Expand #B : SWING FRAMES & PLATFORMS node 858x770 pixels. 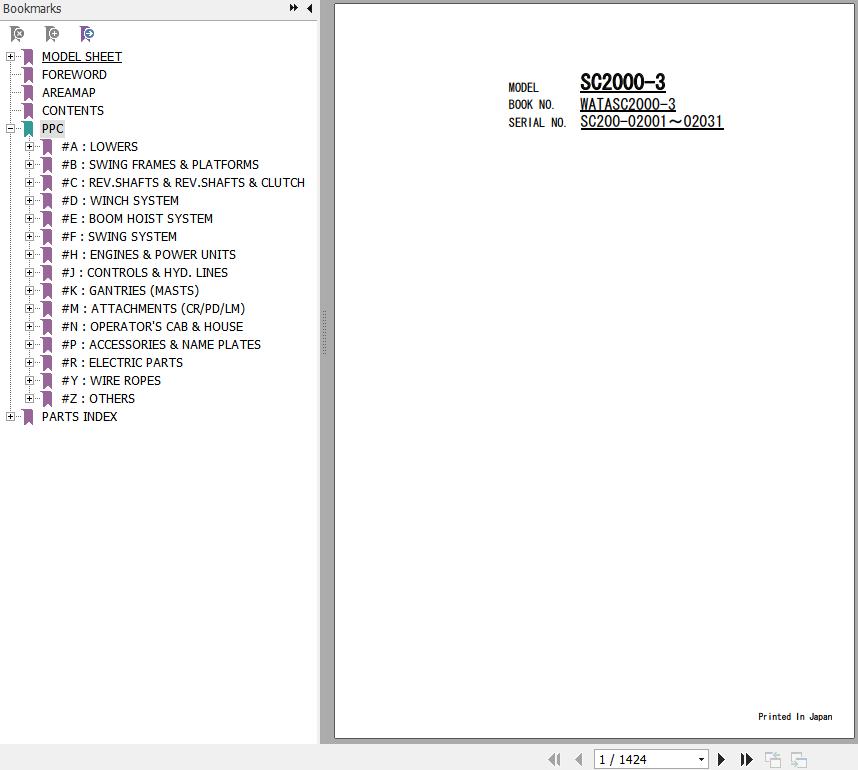tap(30, 165)
